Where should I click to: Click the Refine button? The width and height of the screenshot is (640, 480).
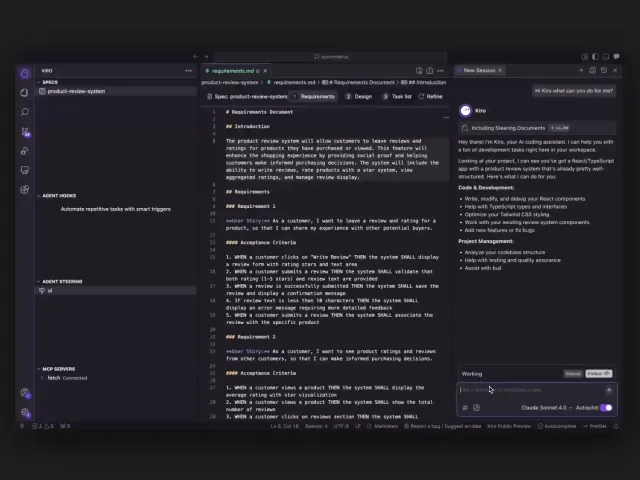tap(431, 97)
